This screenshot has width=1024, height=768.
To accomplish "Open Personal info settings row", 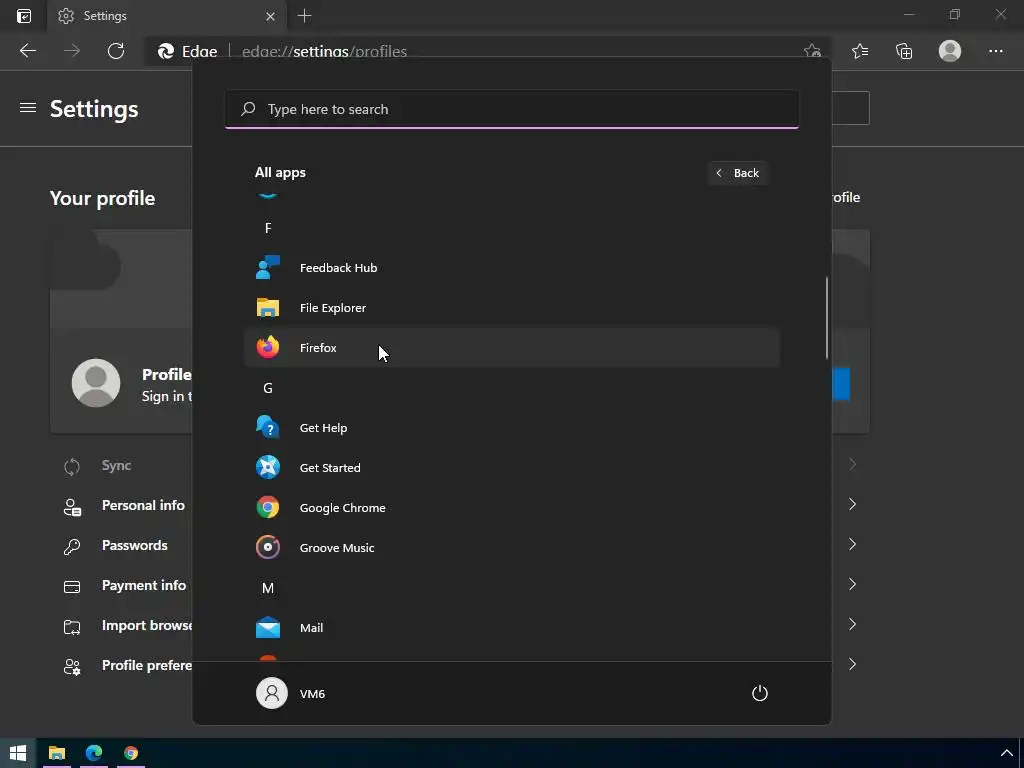I will click(x=143, y=505).
